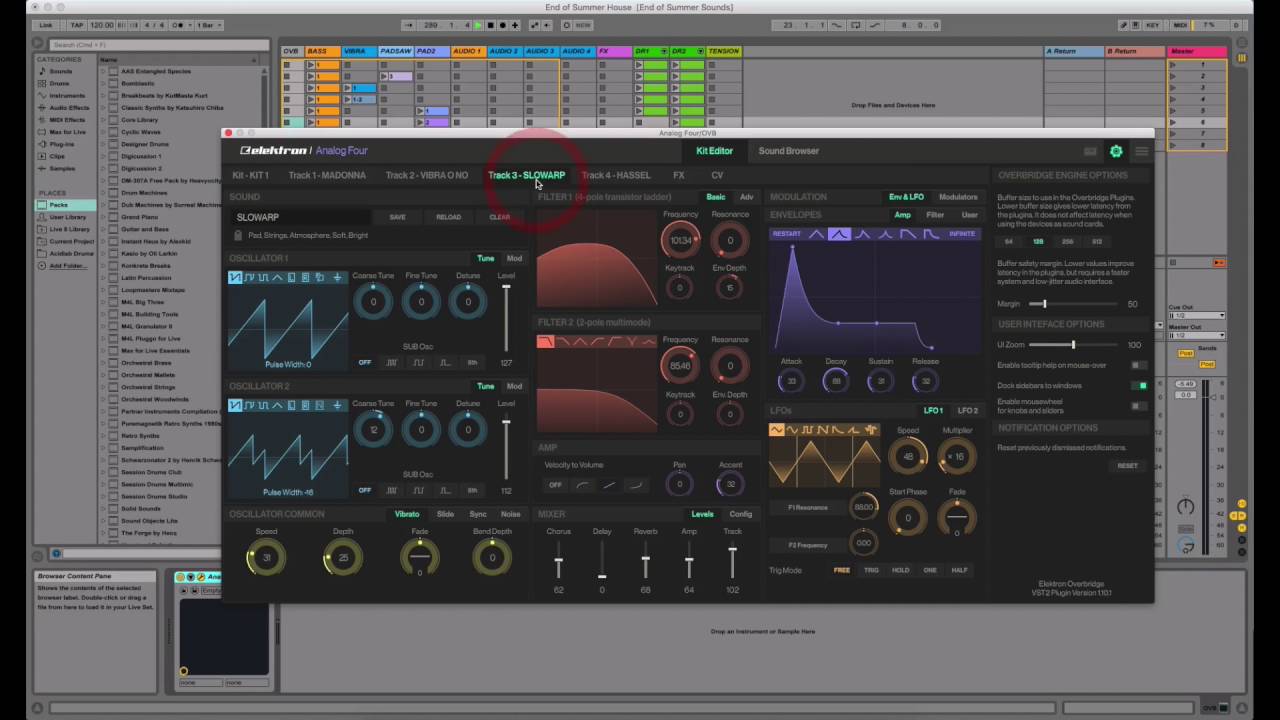
Task: Launch first clip in DR1 track
Action: 639,65
